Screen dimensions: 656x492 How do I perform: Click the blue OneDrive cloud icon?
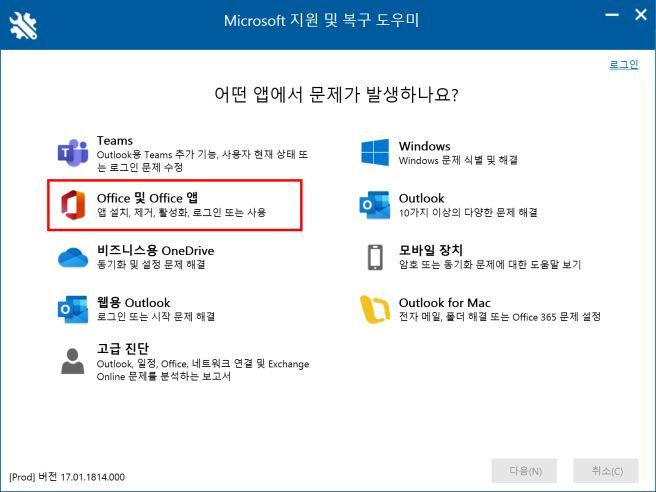[x=73, y=257]
